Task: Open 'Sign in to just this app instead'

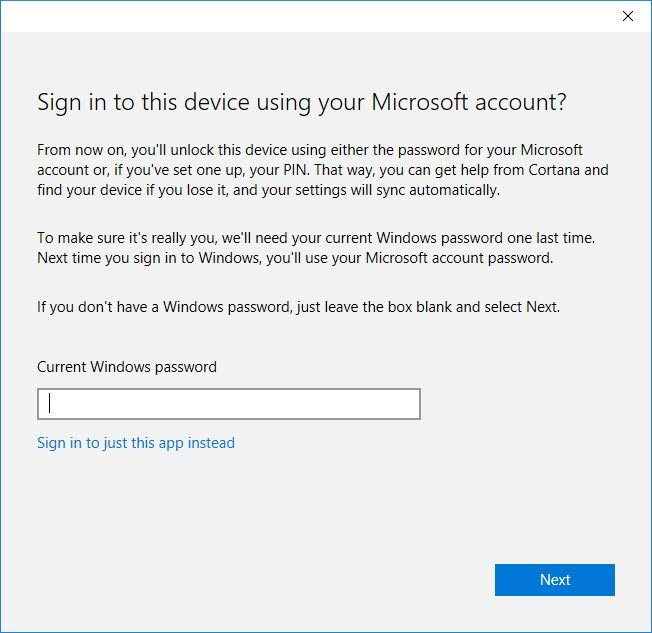Action: point(136,443)
